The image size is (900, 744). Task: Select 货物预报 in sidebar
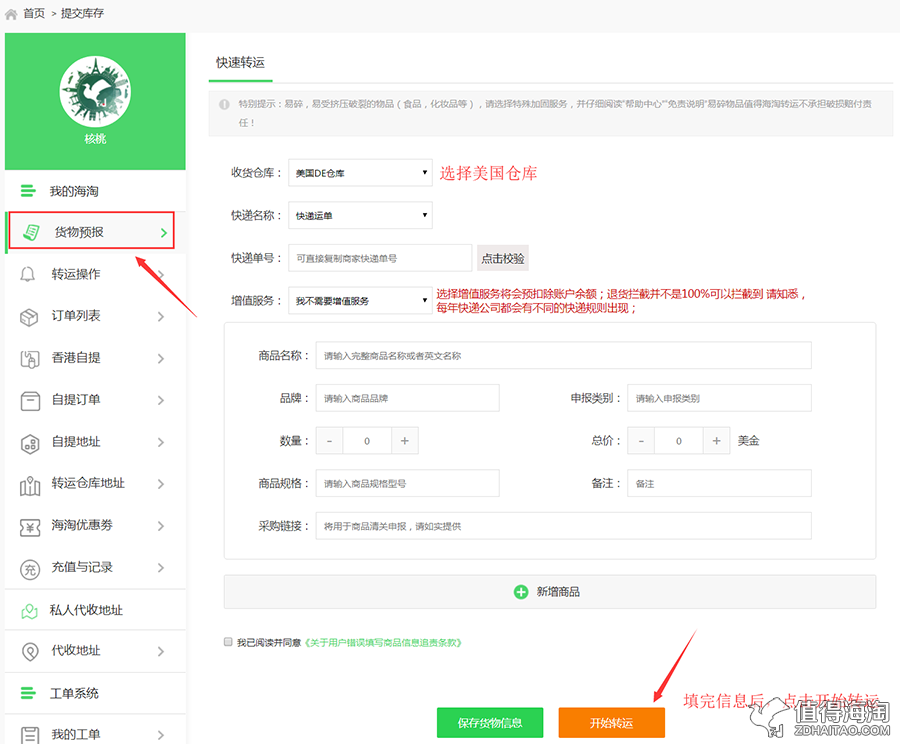(92, 230)
